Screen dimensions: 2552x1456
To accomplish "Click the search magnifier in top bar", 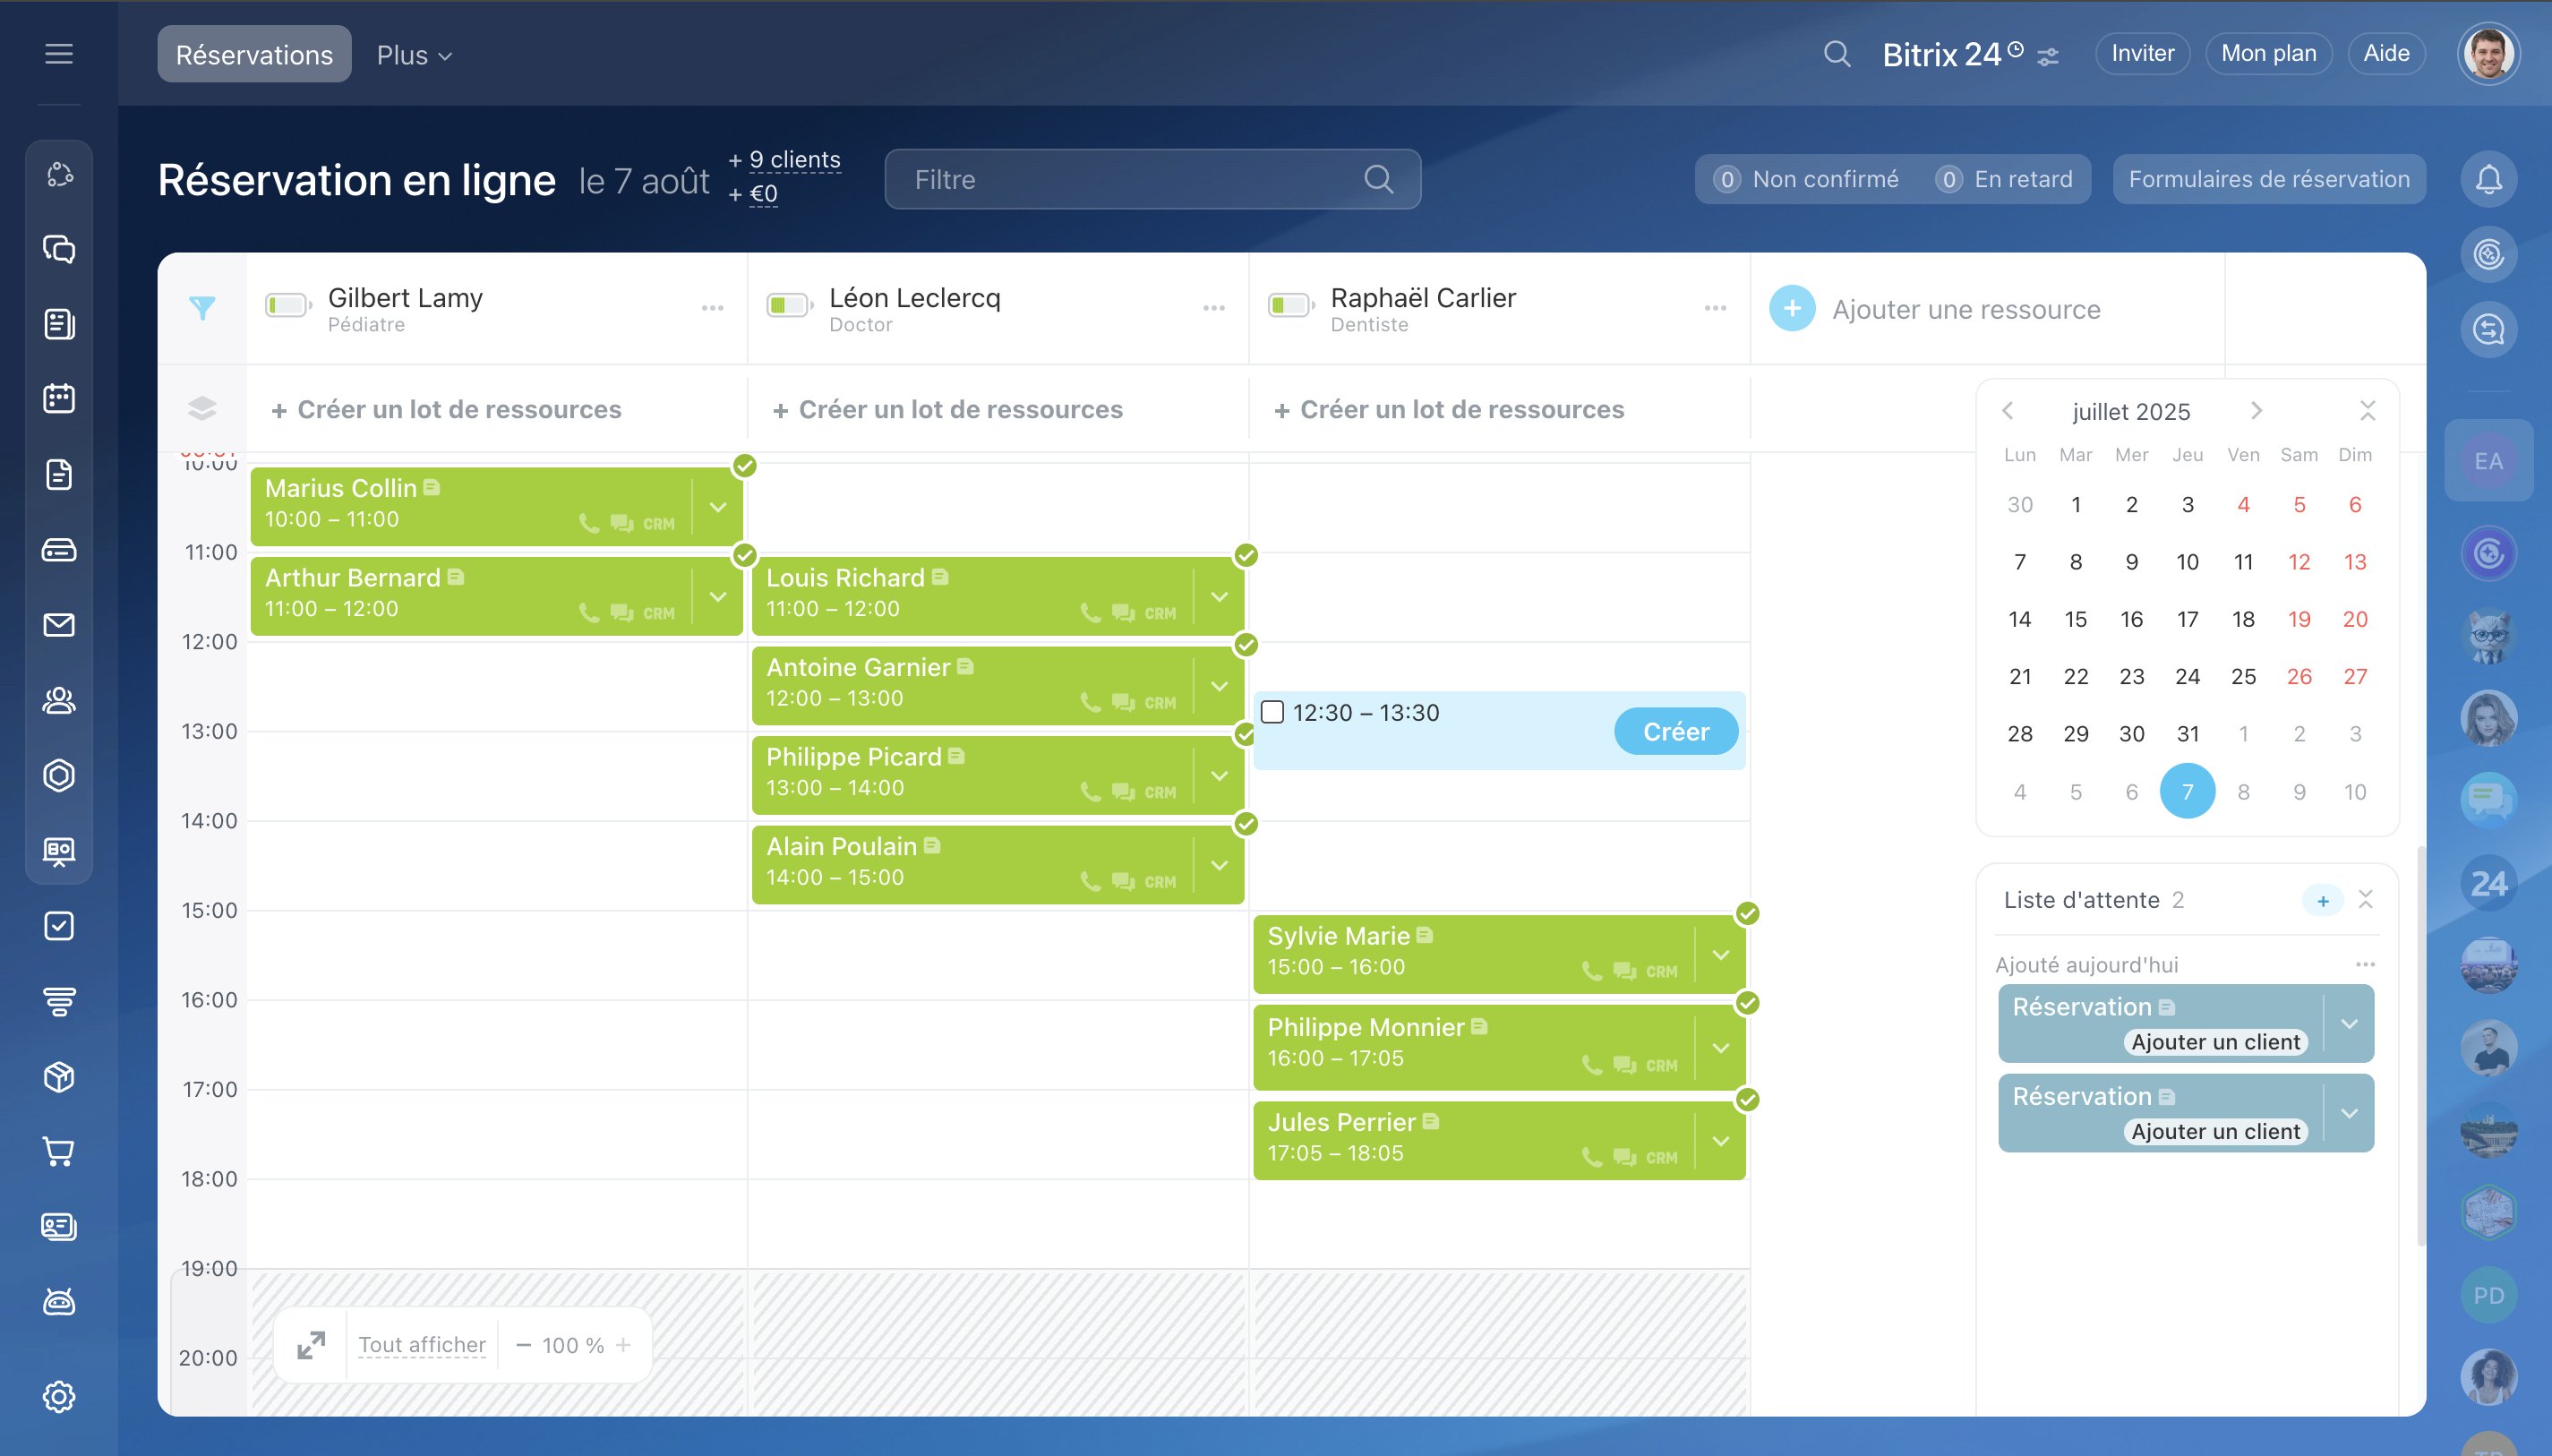I will (1836, 54).
